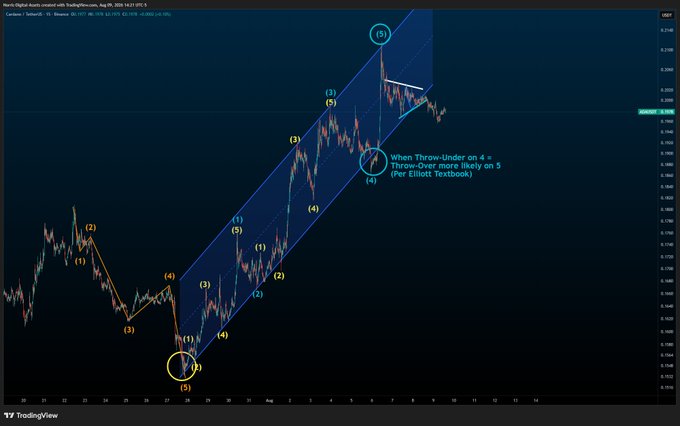Select the cyan (3) wave label

330,92
